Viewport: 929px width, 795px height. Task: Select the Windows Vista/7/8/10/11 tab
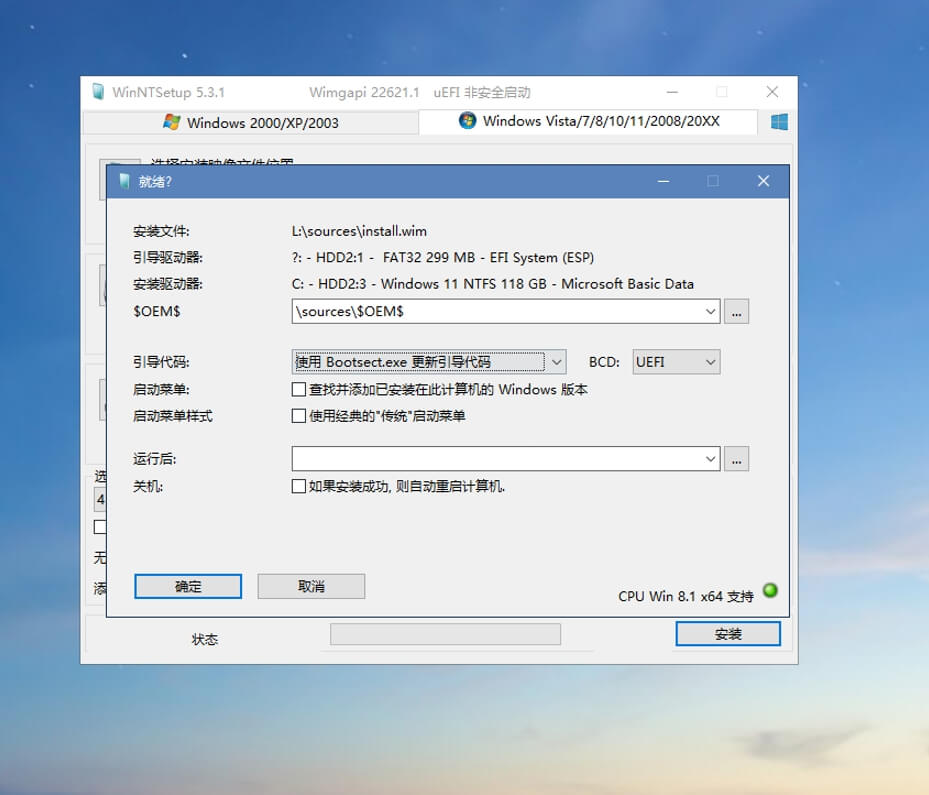590,121
